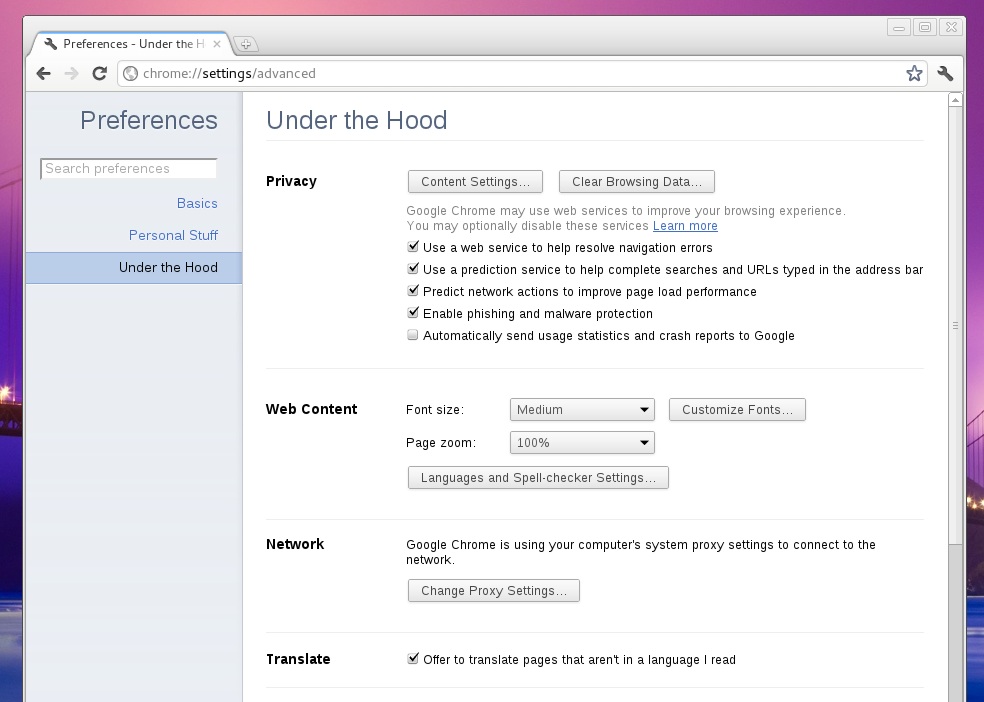Disable phishing and malware protection
The image size is (984, 702).
(x=413, y=312)
